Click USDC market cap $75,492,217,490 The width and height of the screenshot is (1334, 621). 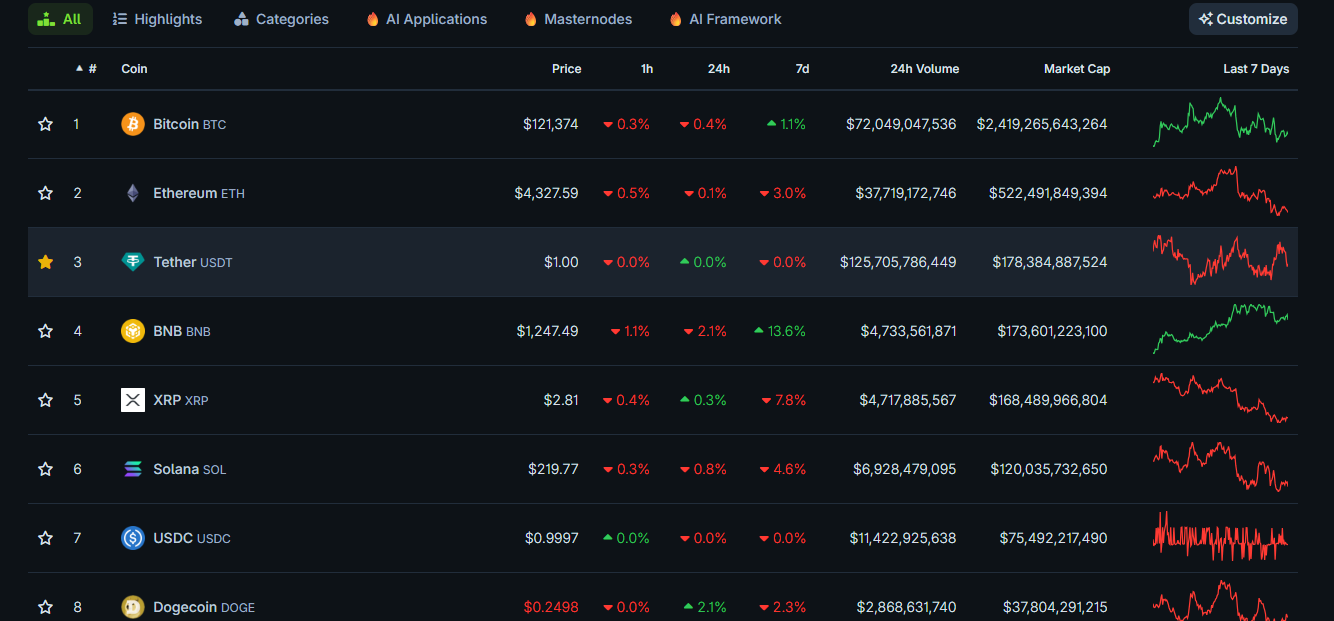(1053, 538)
